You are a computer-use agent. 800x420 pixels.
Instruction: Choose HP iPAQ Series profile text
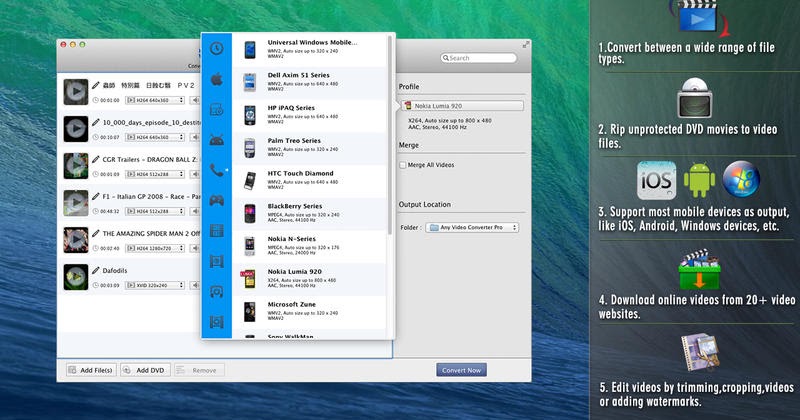(291, 108)
